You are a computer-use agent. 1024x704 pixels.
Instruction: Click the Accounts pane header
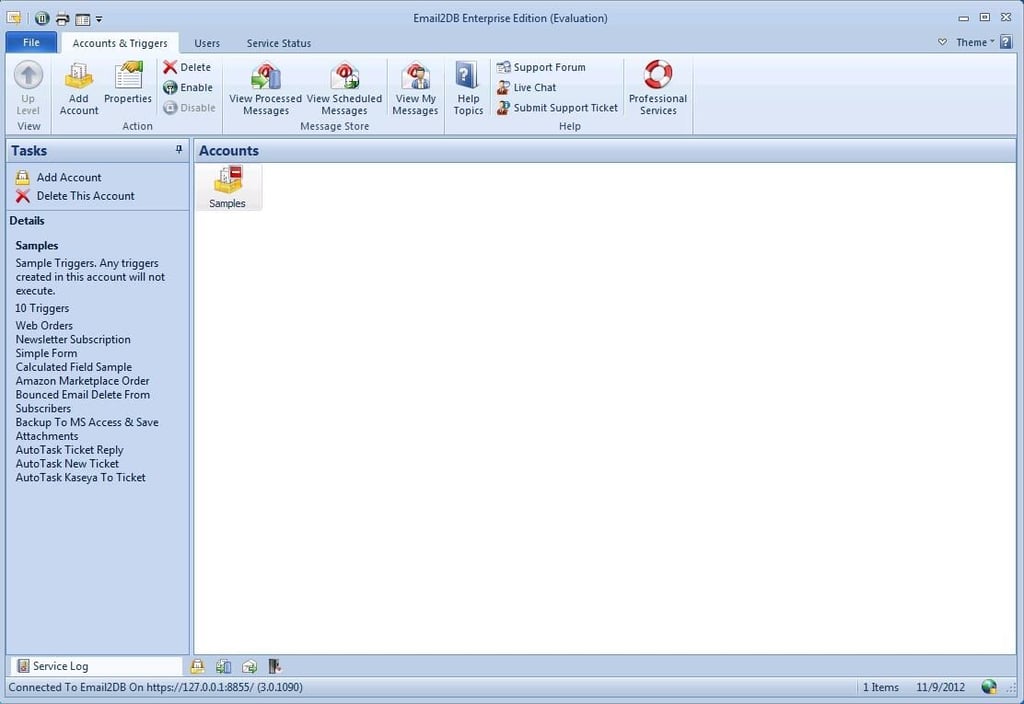click(x=605, y=151)
